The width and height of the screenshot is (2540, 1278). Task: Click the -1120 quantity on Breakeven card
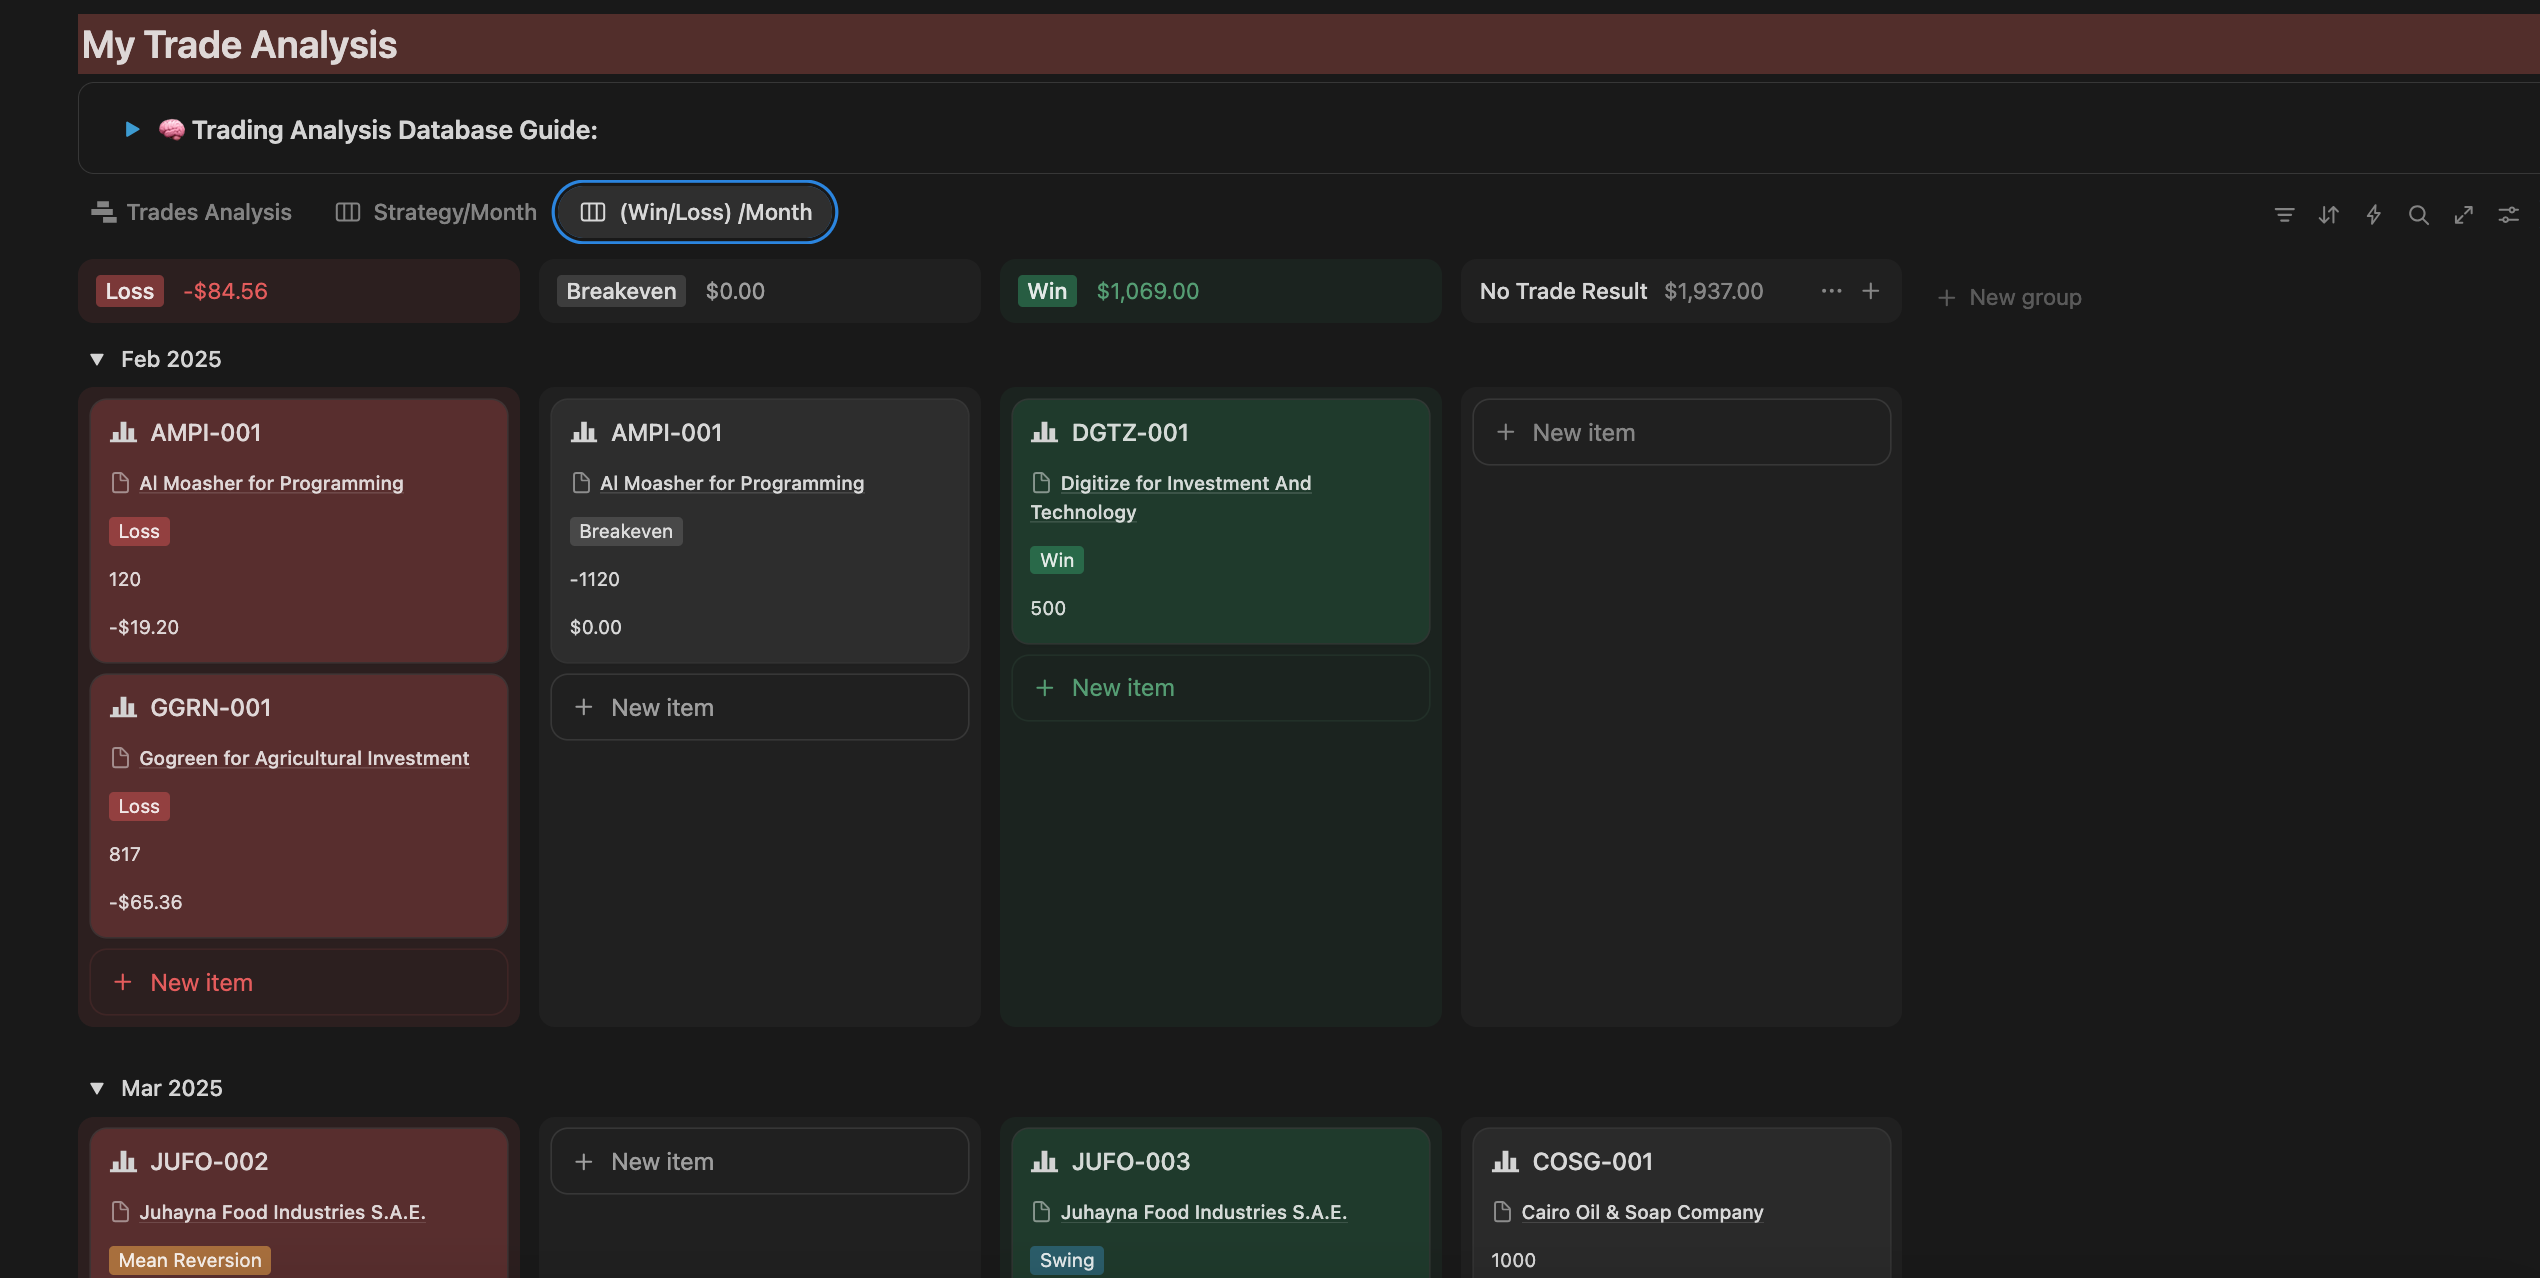coord(595,579)
